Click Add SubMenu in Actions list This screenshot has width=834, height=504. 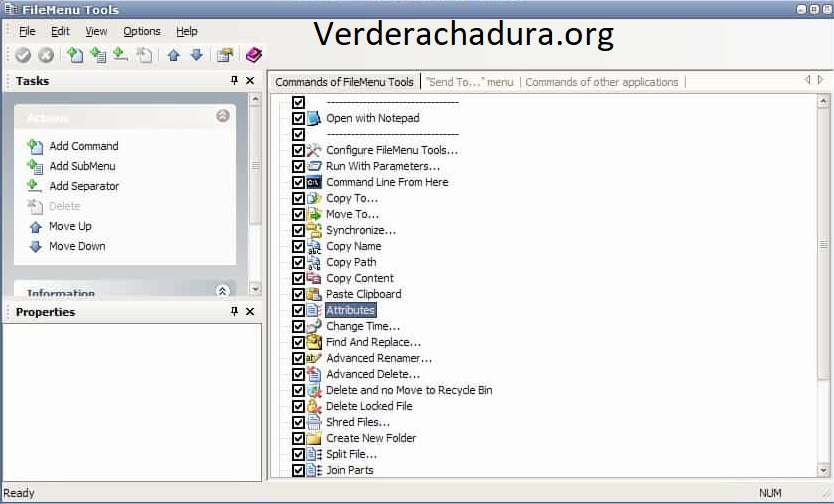point(82,166)
